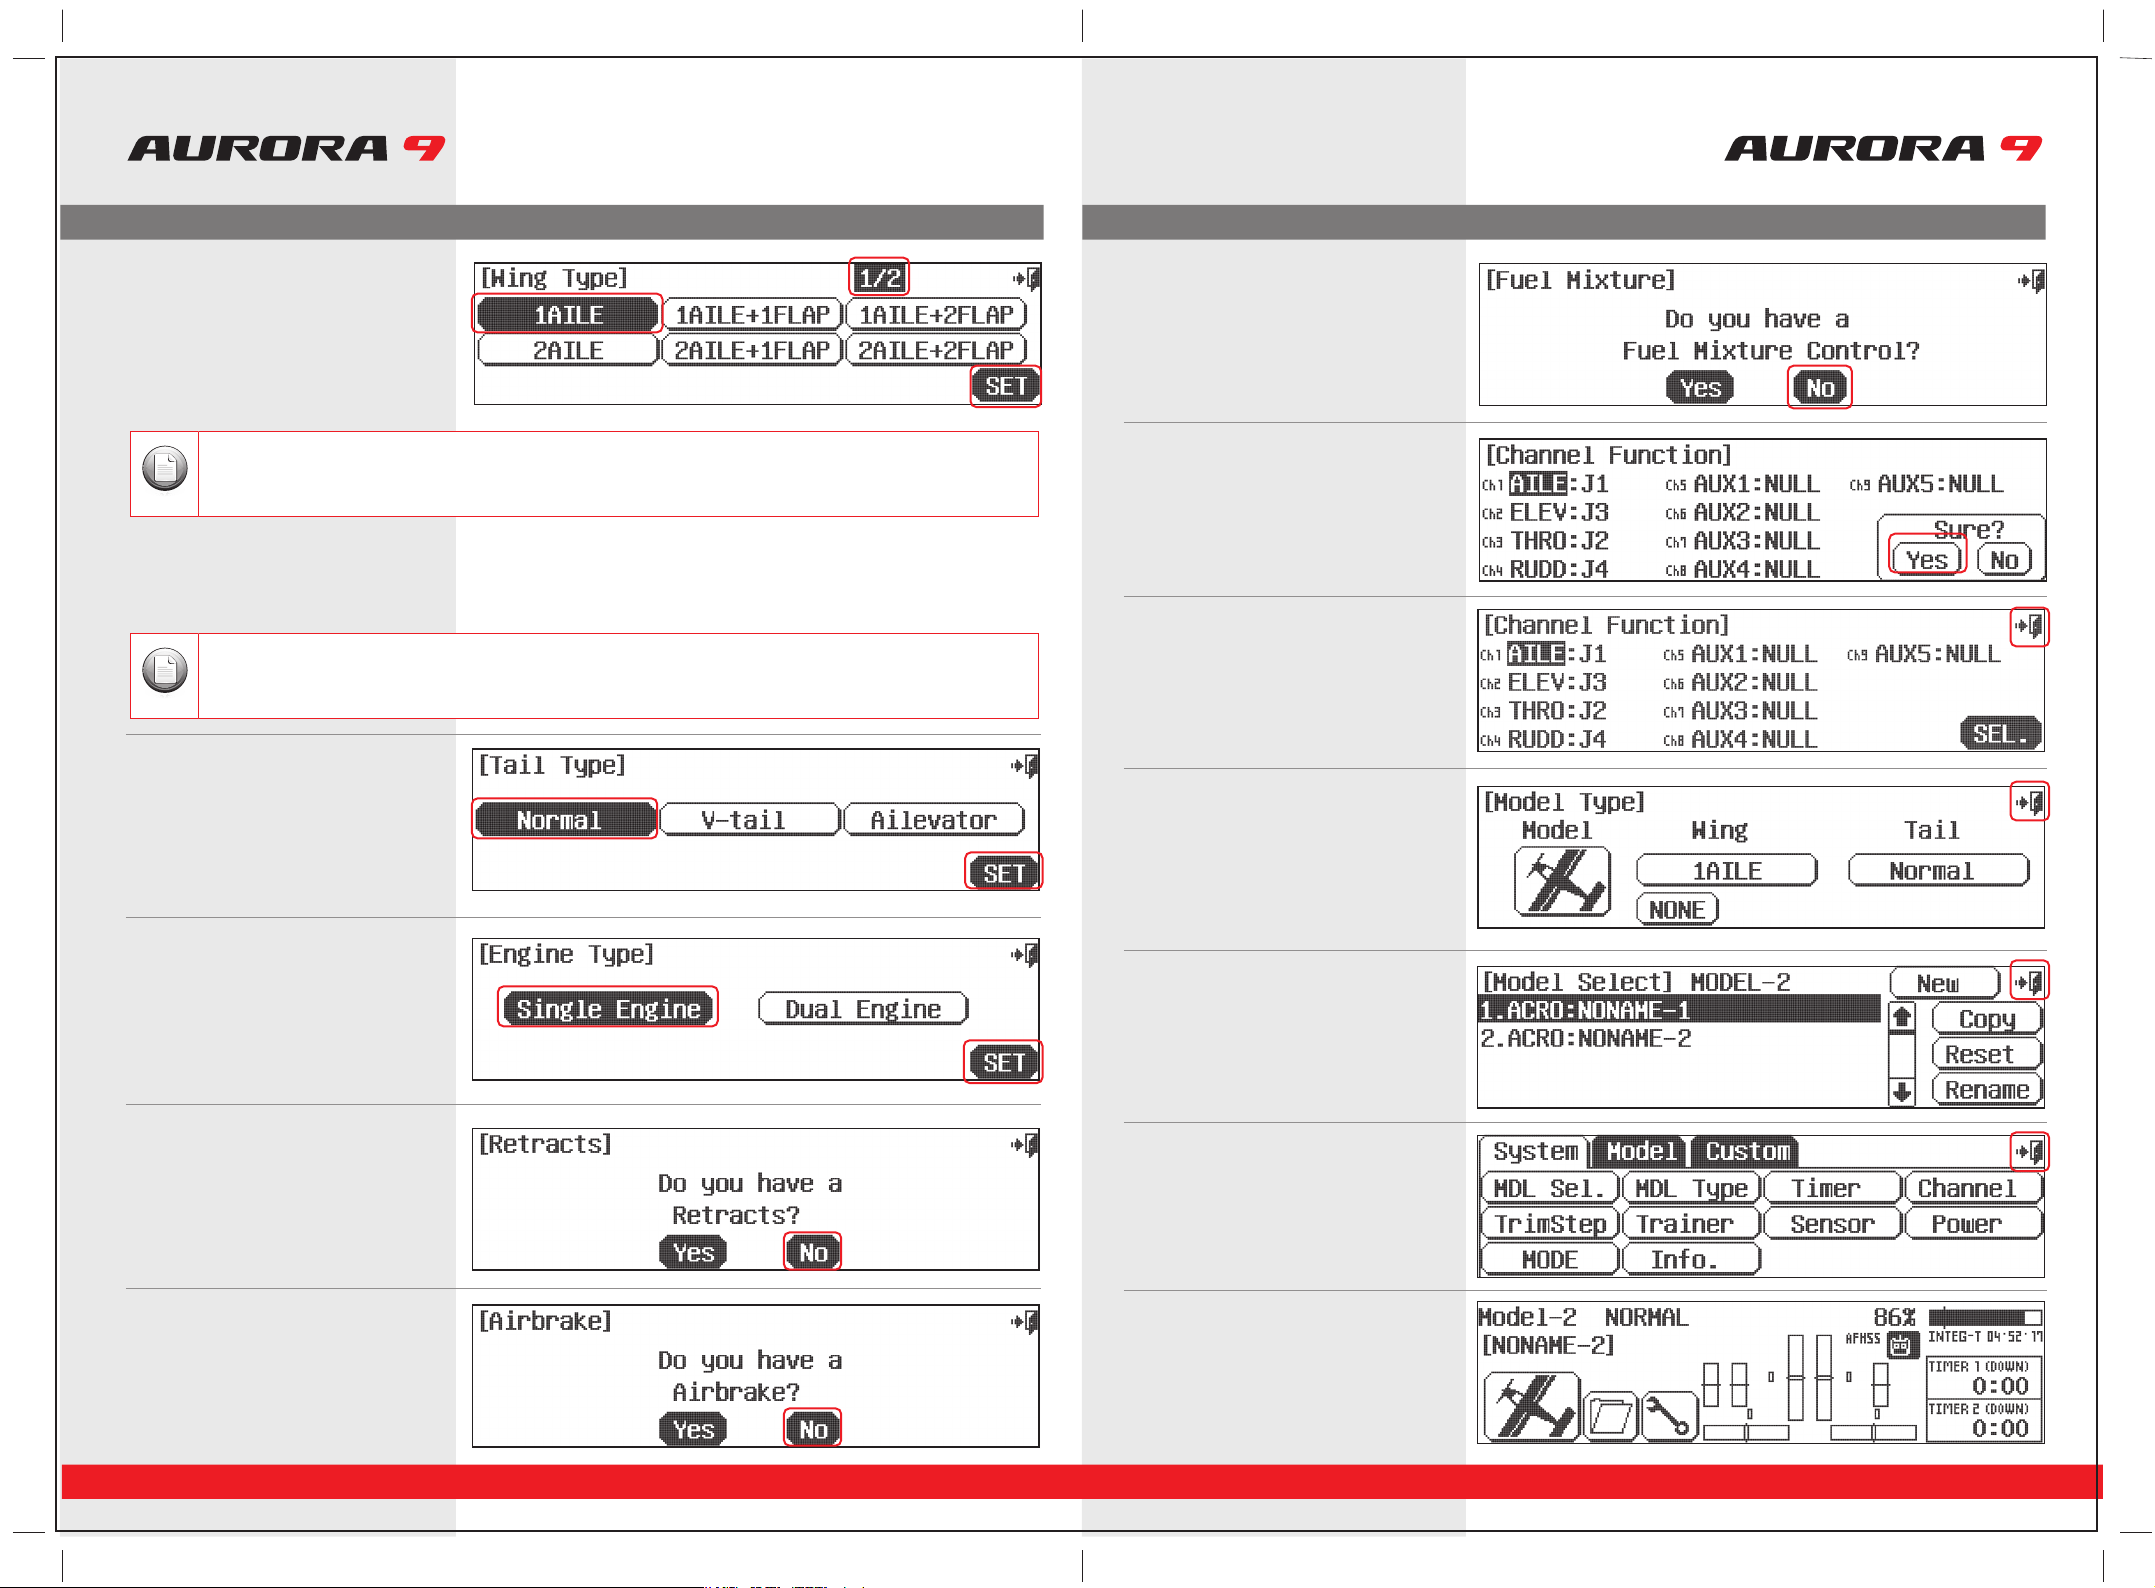Select the Dual Engine option
The image size is (2155, 1588).
863,1009
